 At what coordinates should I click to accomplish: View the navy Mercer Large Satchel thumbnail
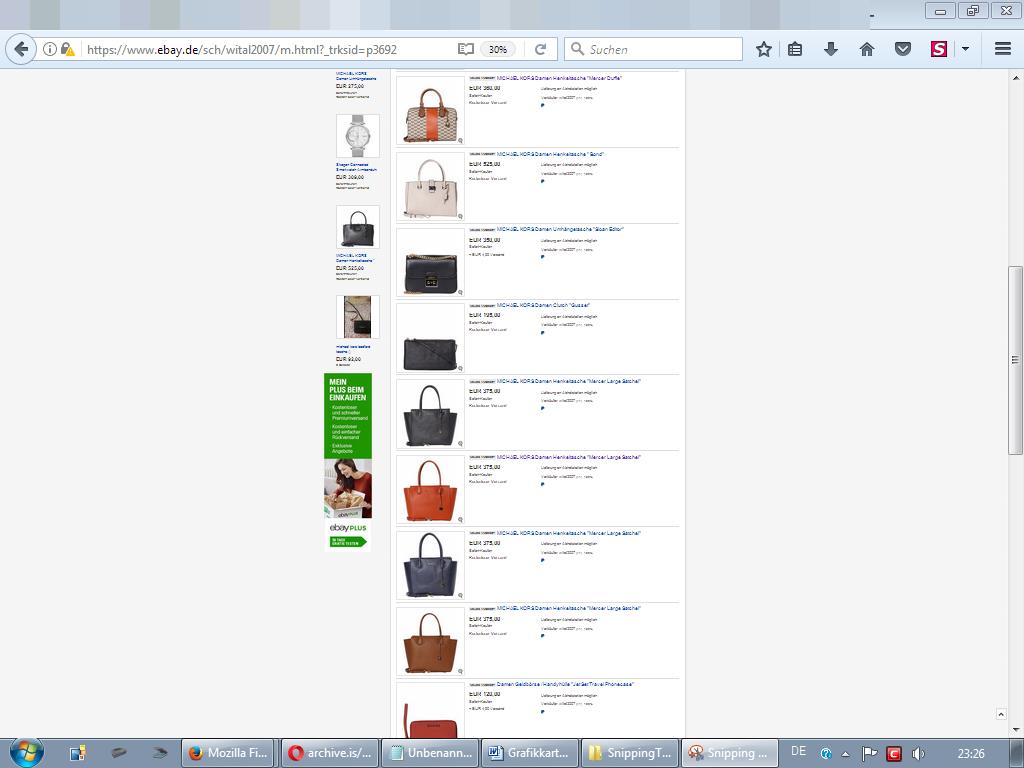coord(430,565)
